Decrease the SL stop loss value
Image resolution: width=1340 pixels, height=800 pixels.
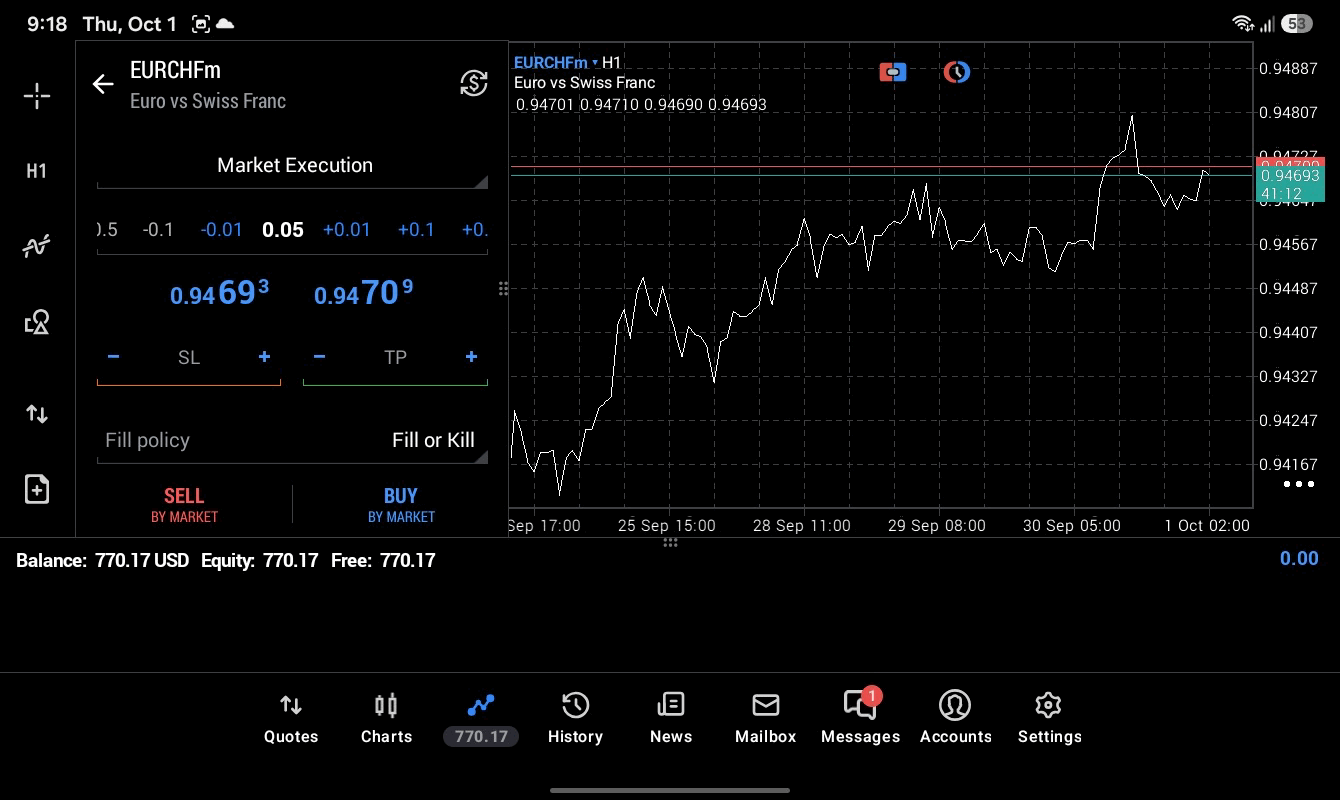tap(113, 357)
